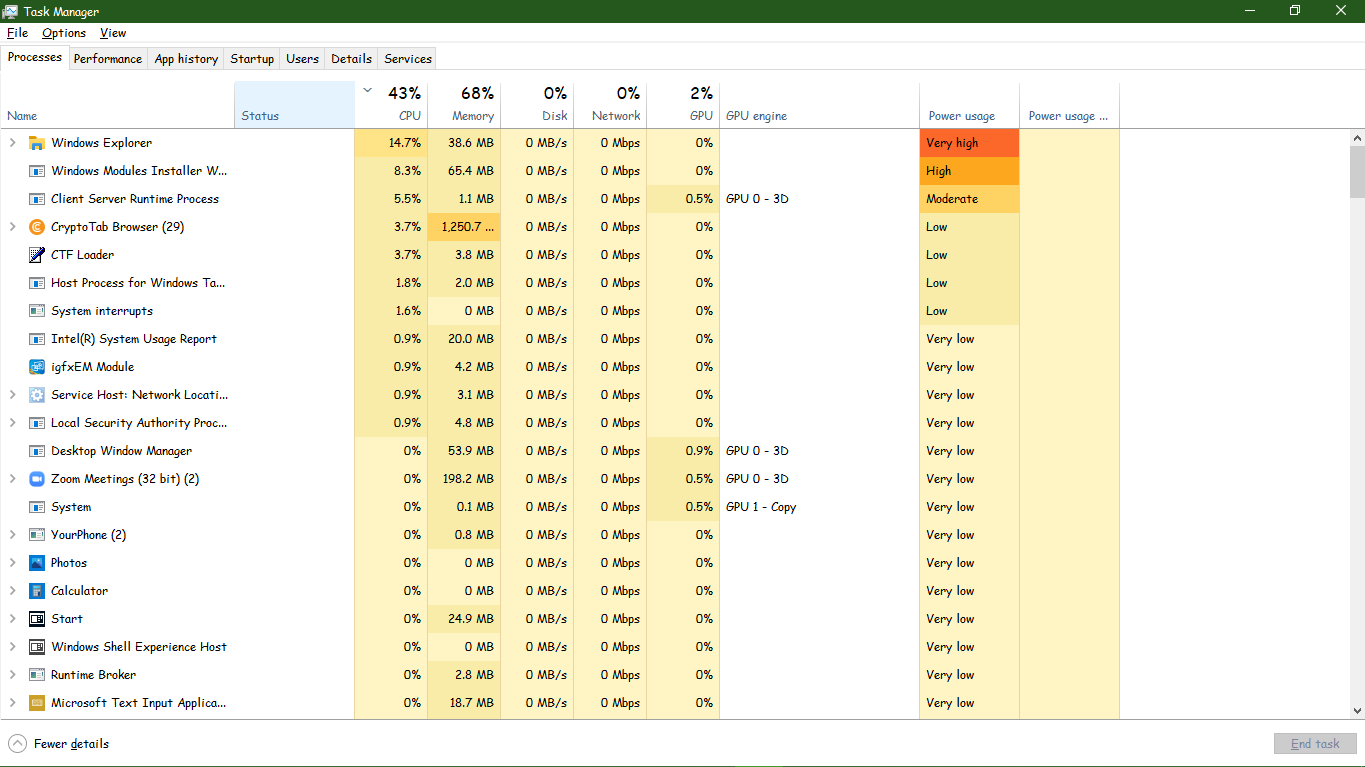The image size is (1365, 767).
Task: Click the vertical scrollbar down arrow
Action: click(1357, 710)
